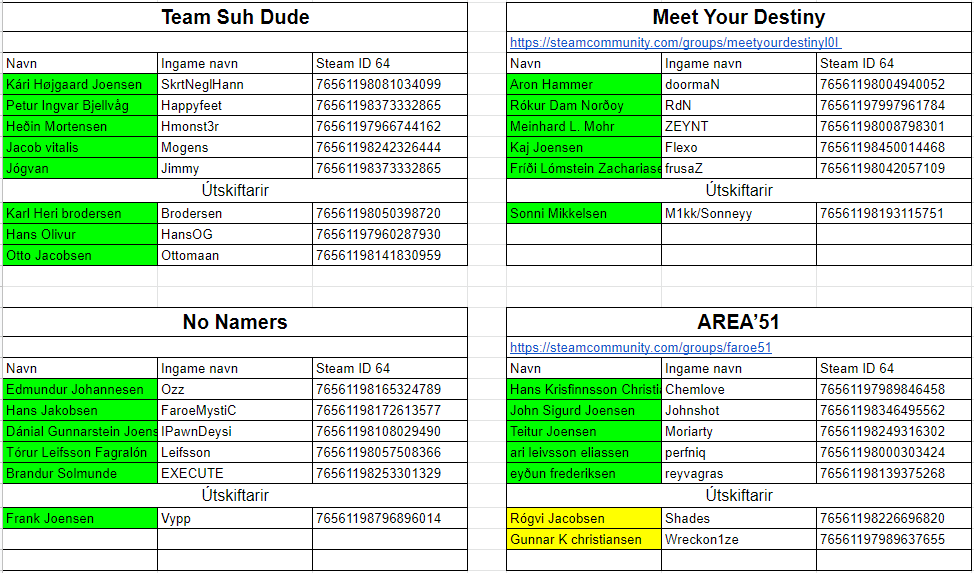Click the Petur Ingvar Bjellvåg cell
The image size is (974, 573).
click(80, 106)
